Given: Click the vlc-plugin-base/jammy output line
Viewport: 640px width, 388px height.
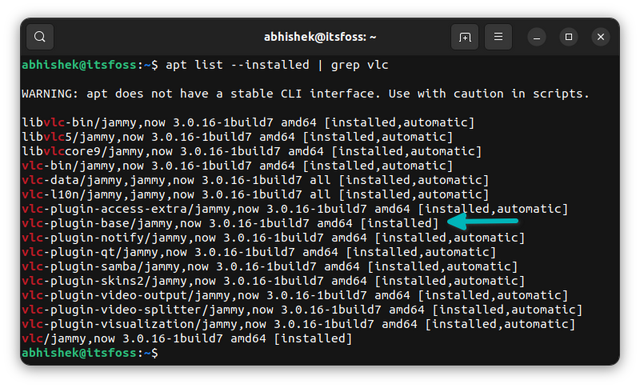Looking at the screenshot, I should point(230,224).
